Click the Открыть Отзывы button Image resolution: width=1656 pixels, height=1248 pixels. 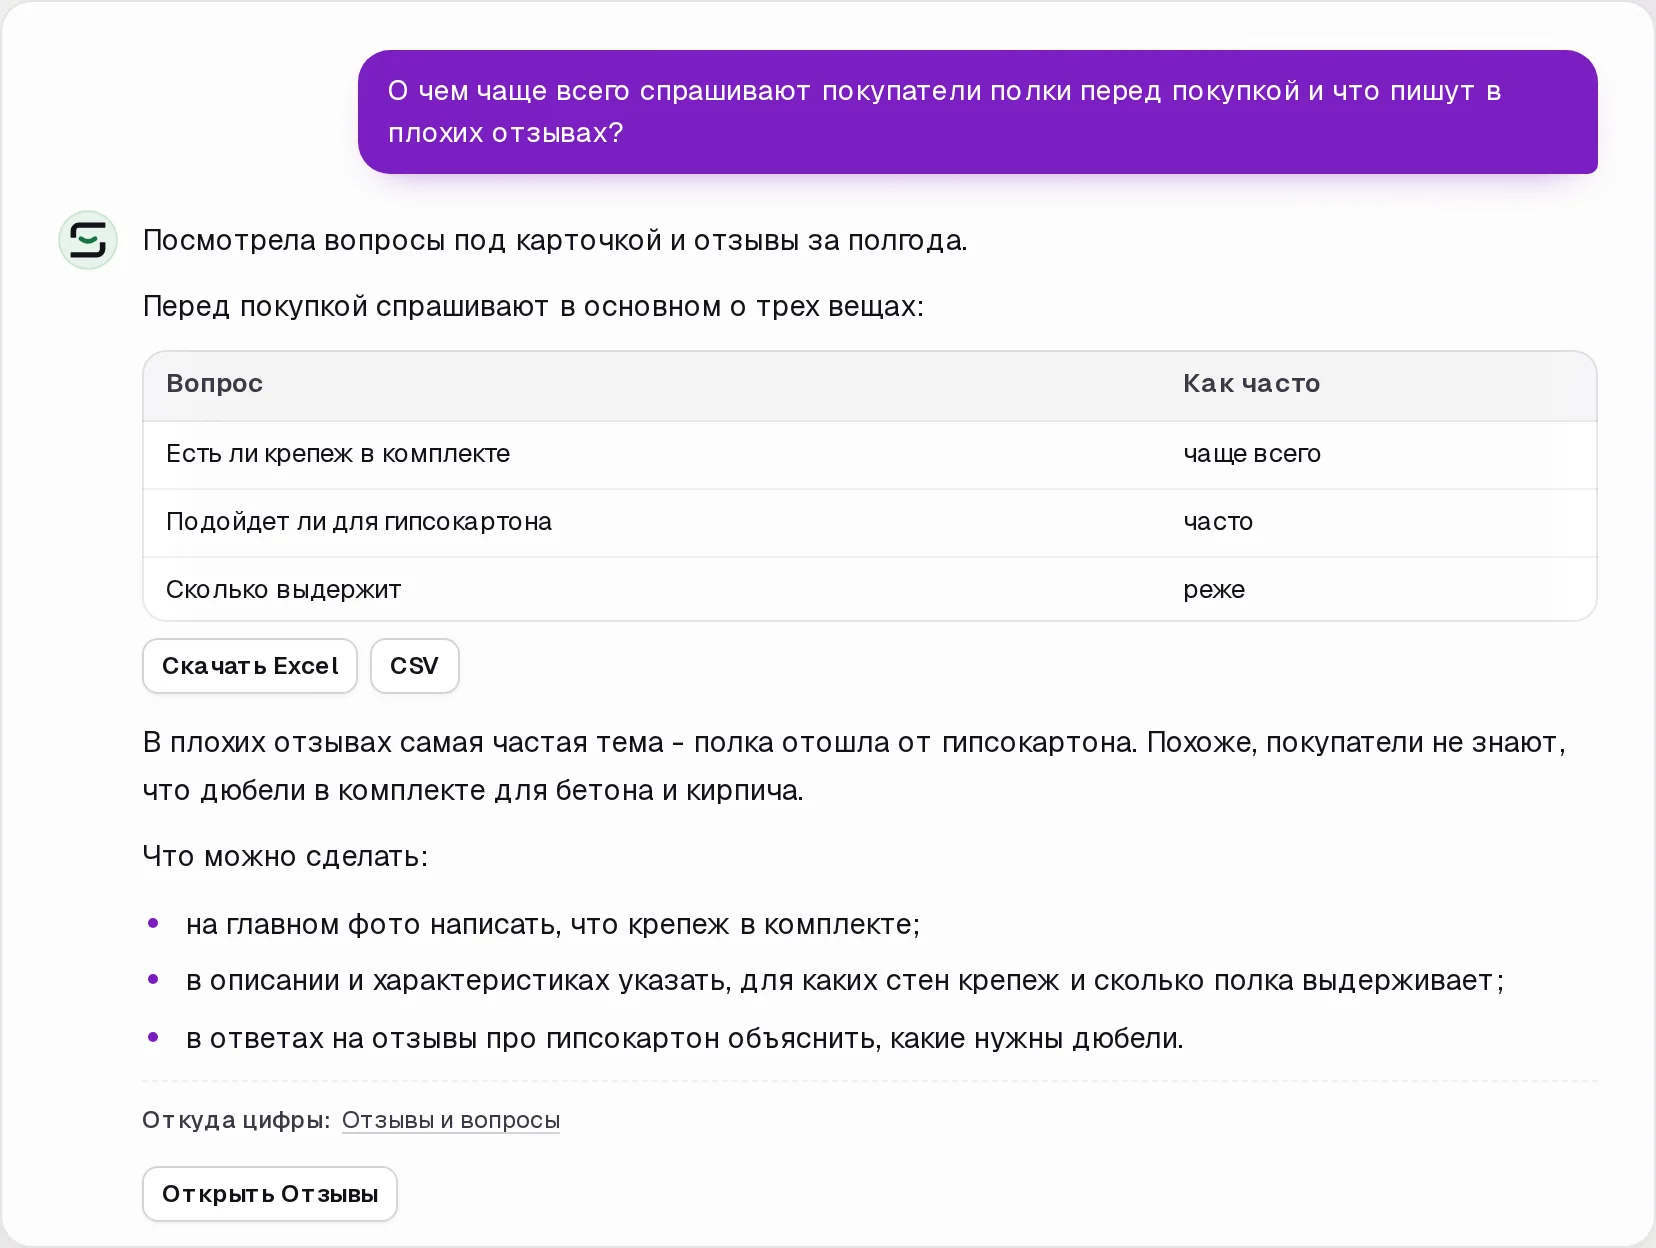click(270, 1194)
